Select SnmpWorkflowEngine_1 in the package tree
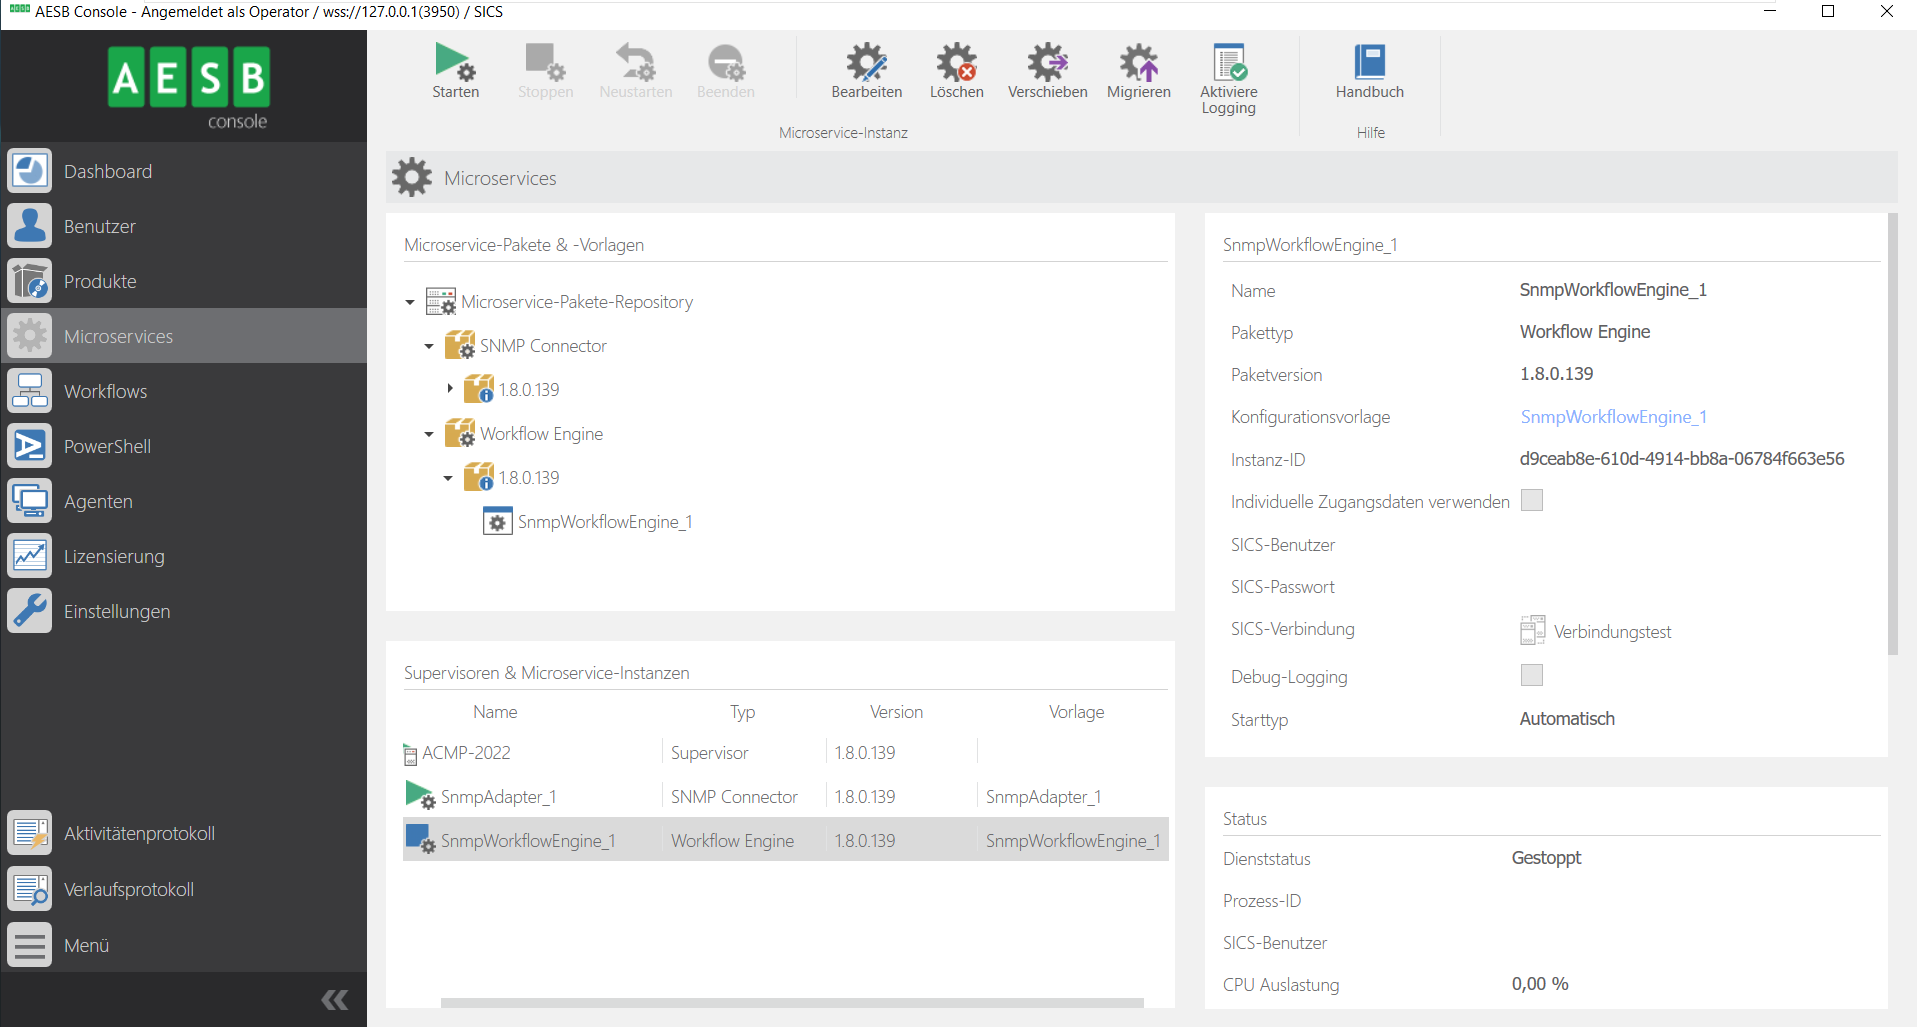 pyautogui.click(x=604, y=522)
